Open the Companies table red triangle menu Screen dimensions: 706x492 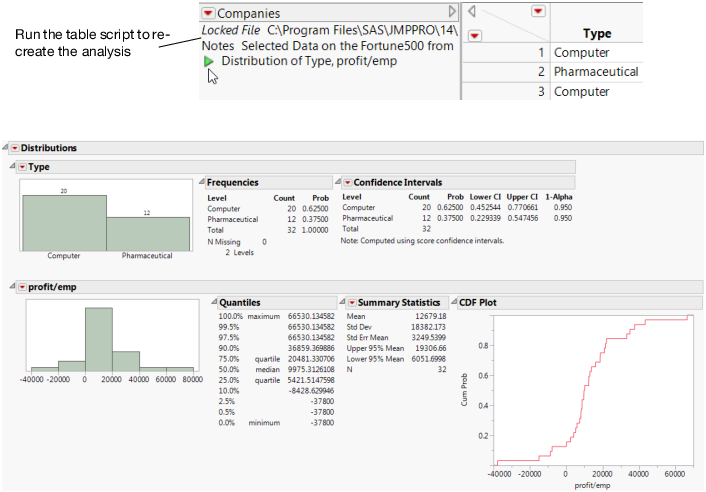tap(208, 13)
